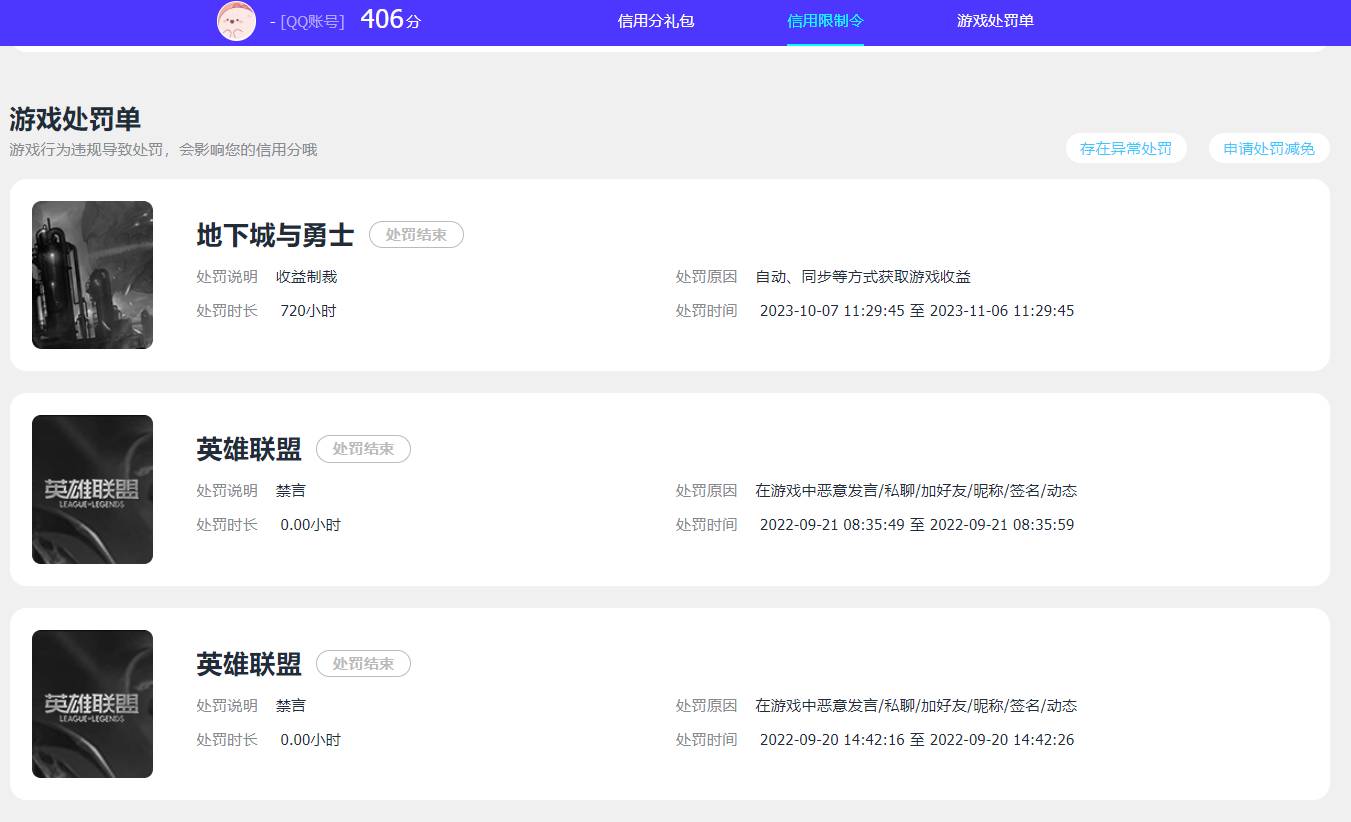Click the 720小时 penalty duration value
The width and height of the screenshot is (1351, 822).
306,310
